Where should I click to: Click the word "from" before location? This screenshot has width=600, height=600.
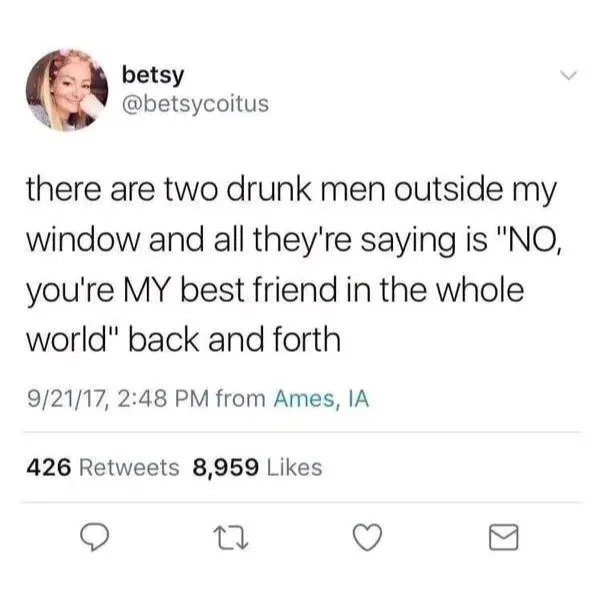[241, 399]
